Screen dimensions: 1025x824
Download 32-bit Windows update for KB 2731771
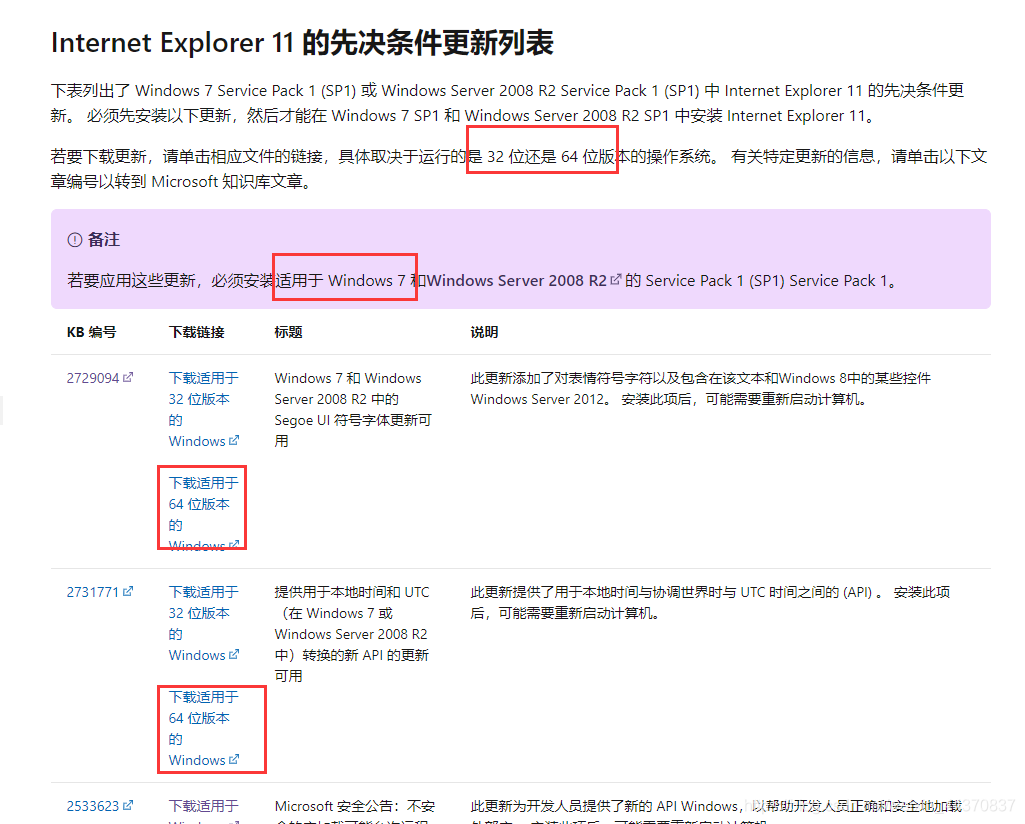point(203,623)
